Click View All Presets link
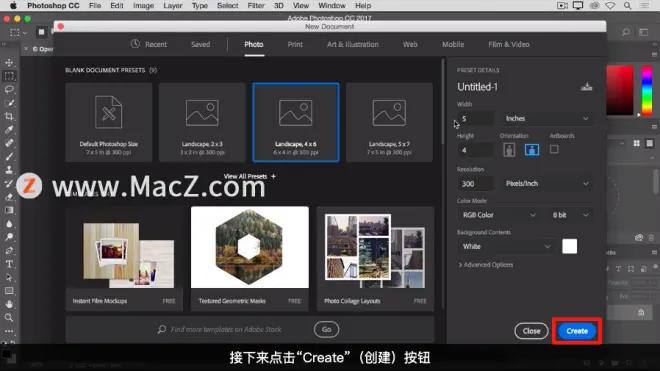Image resolution: width=660 pixels, height=371 pixels. (x=250, y=176)
